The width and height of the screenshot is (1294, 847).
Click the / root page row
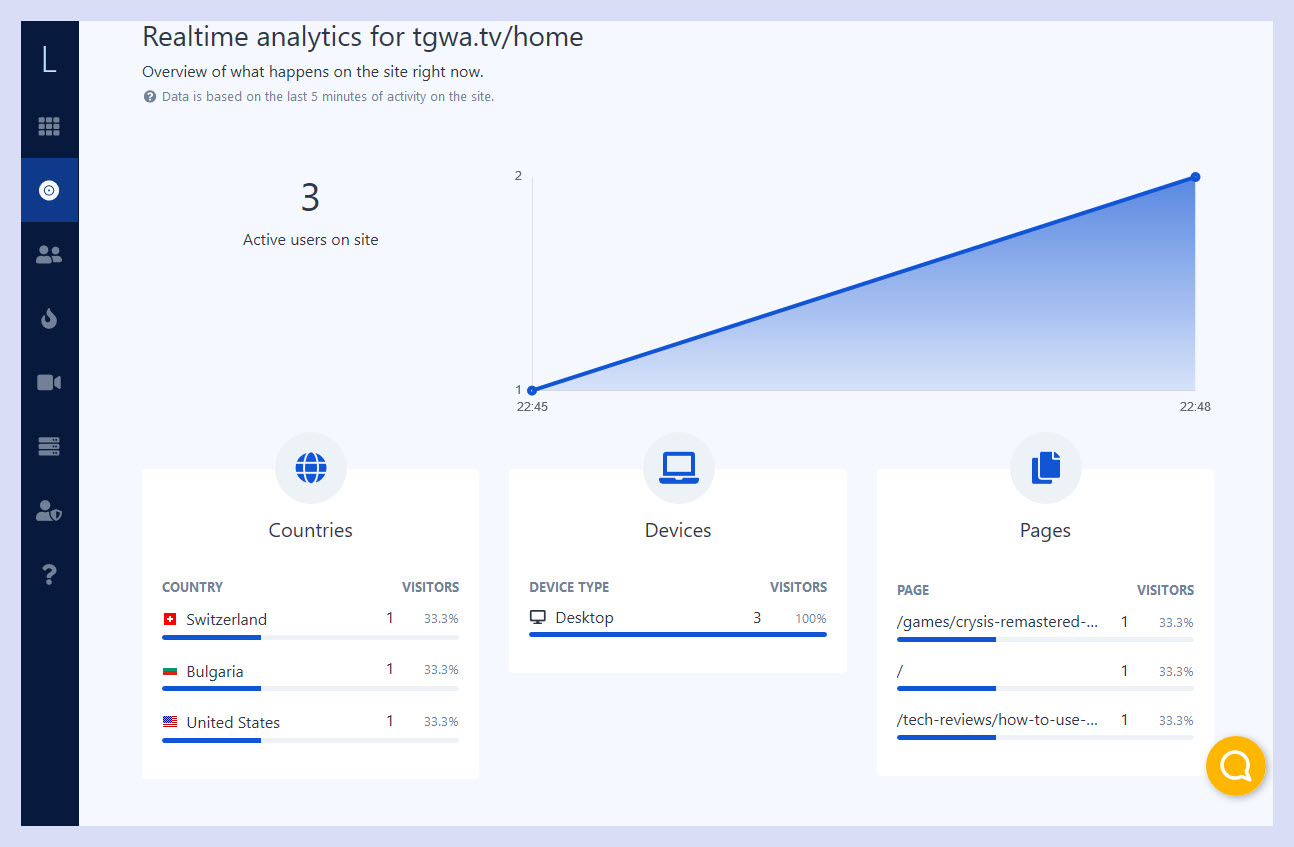(x=1045, y=672)
